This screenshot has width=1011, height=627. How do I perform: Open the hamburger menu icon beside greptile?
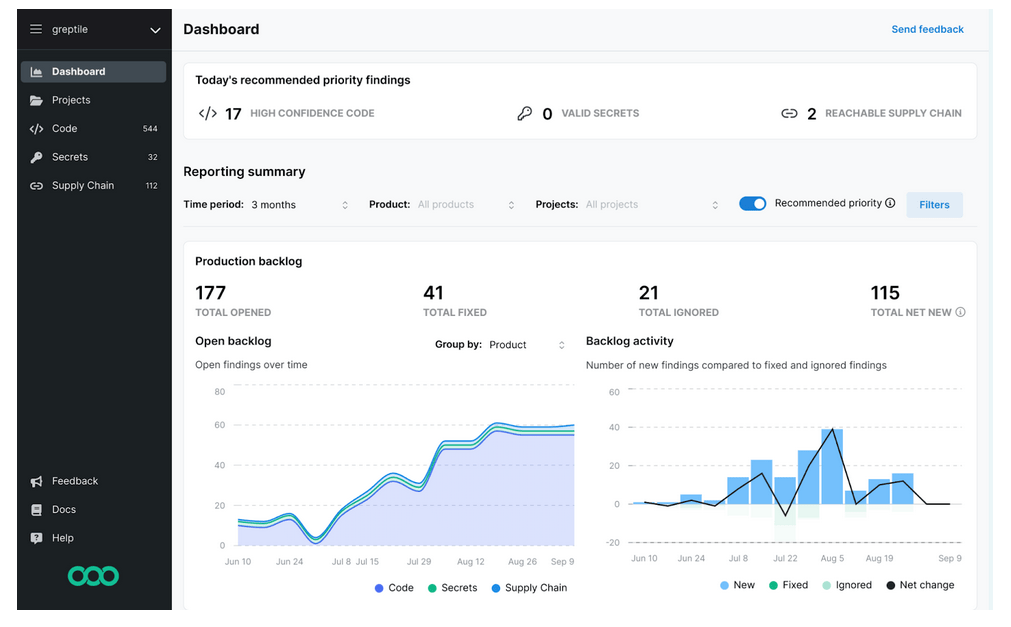pyautogui.click(x=36, y=29)
